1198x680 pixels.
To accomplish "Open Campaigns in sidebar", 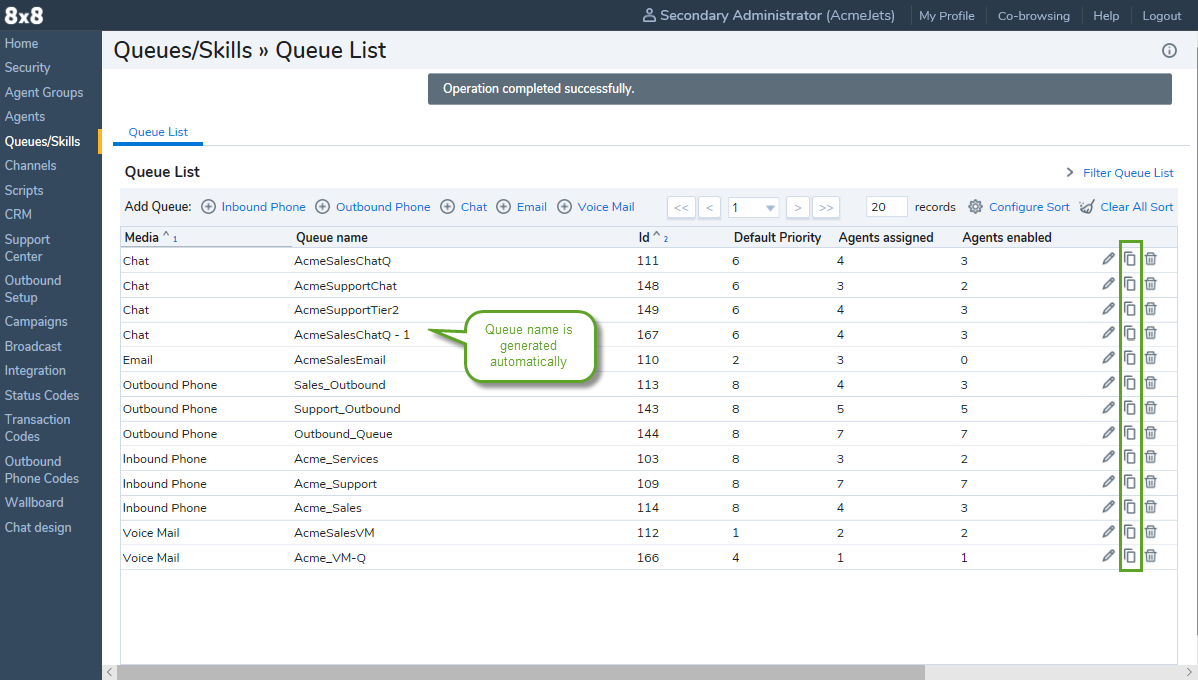I will [x=36, y=322].
